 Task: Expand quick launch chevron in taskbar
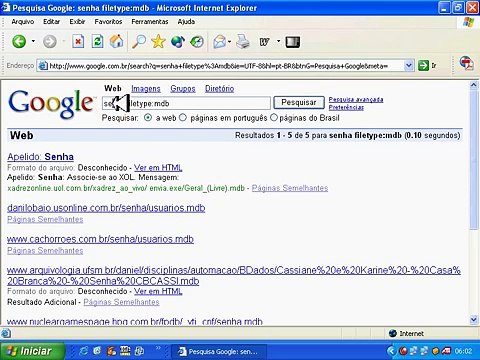coord(158,348)
